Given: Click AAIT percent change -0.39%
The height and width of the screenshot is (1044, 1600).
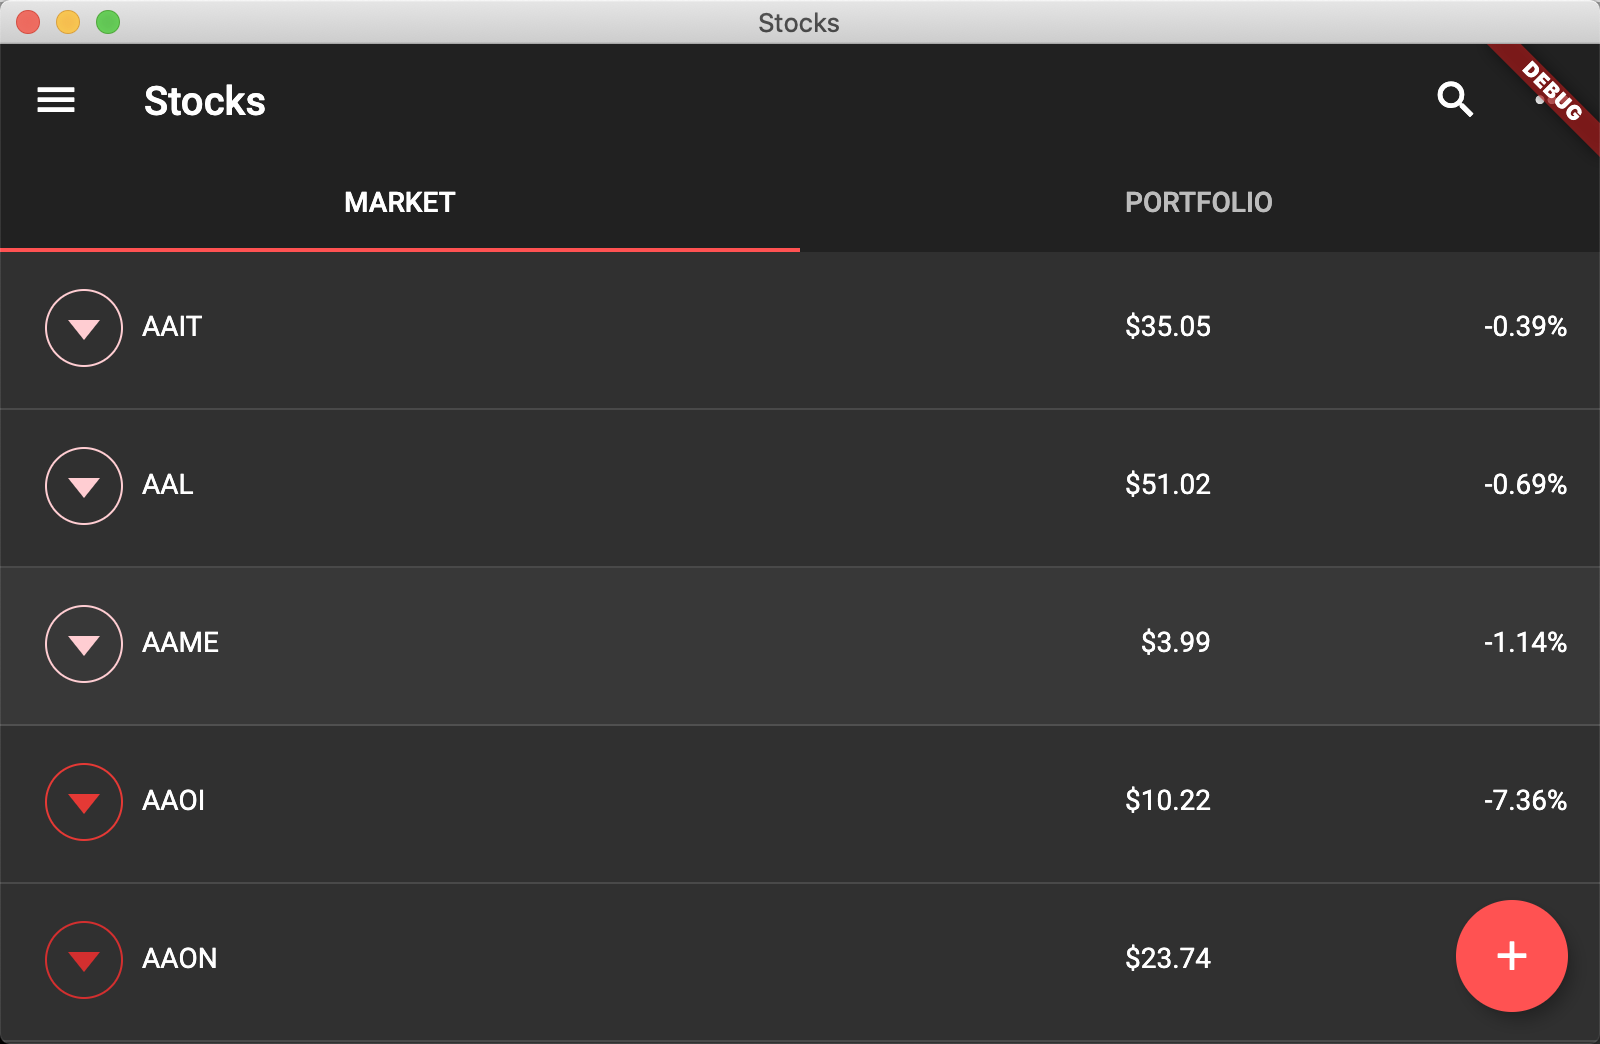Looking at the screenshot, I should [1525, 326].
